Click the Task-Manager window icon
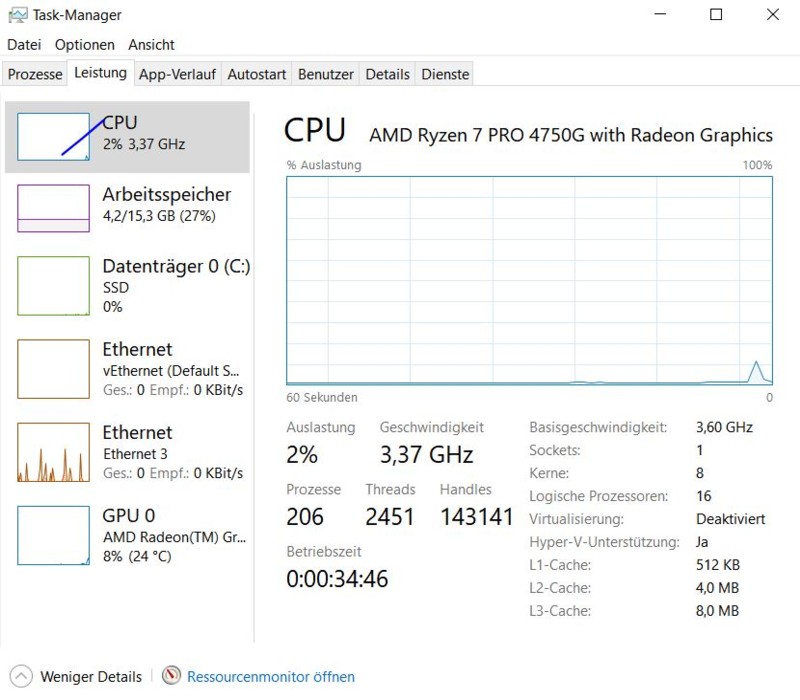 pyautogui.click(x=18, y=15)
